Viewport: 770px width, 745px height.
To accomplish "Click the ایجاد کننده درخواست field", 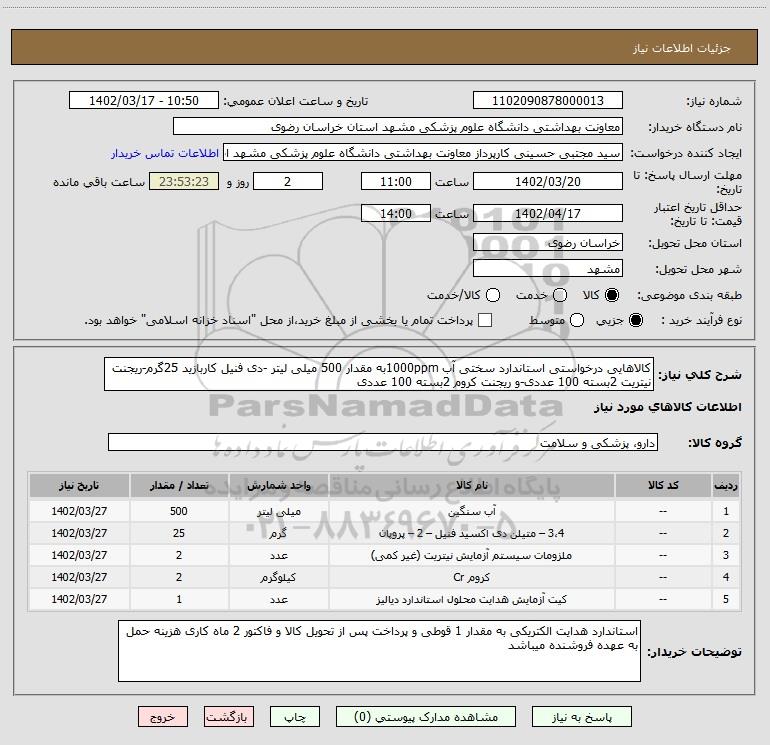I will [x=423, y=152].
